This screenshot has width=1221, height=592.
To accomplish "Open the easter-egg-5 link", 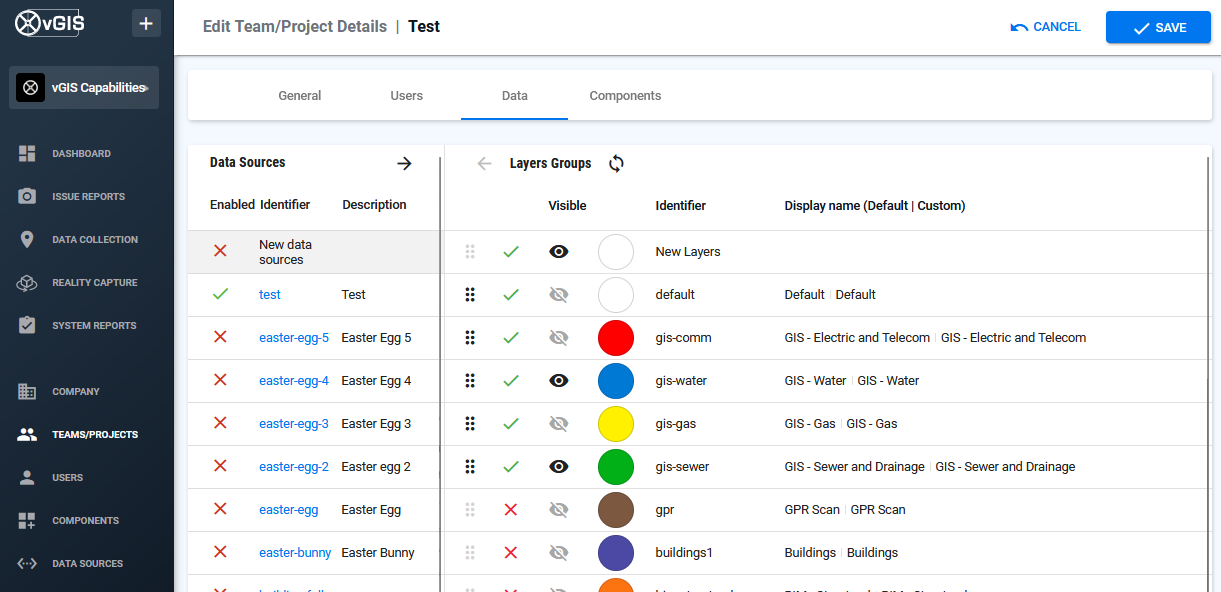I will pos(294,338).
